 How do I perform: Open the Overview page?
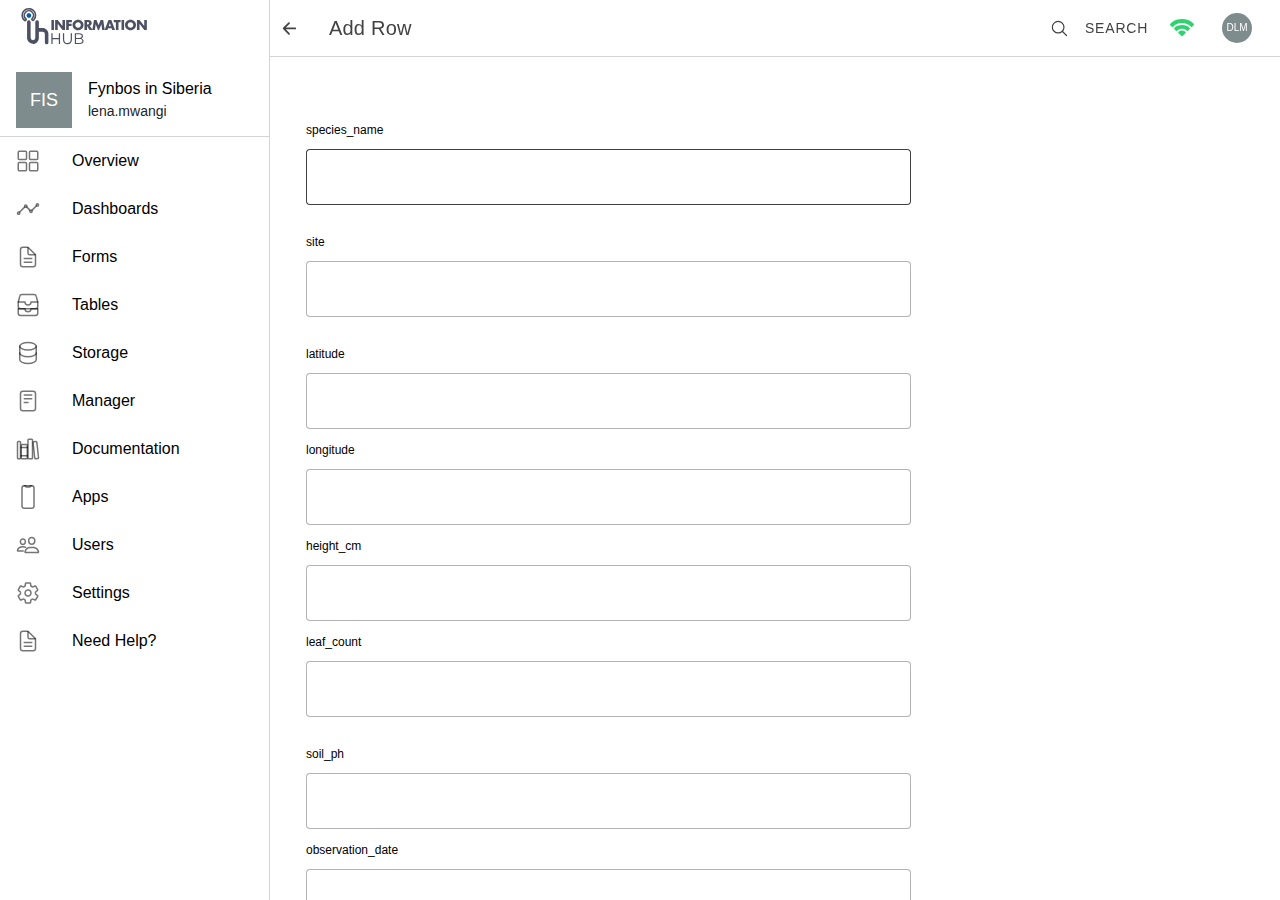coord(105,161)
